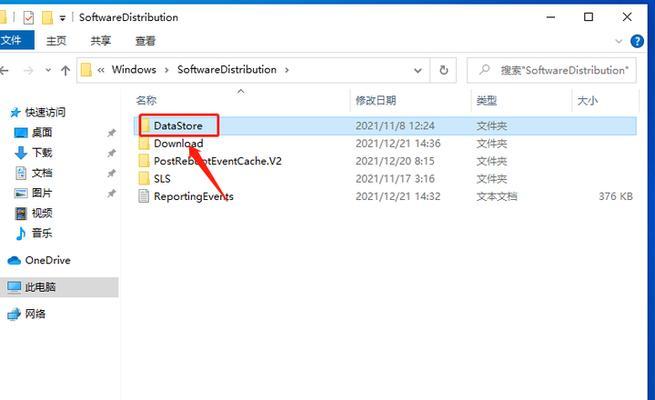Select 快速访问 in the navigation pane
The width and height of the screenshot is (655, 400).
tap(45, 112)
